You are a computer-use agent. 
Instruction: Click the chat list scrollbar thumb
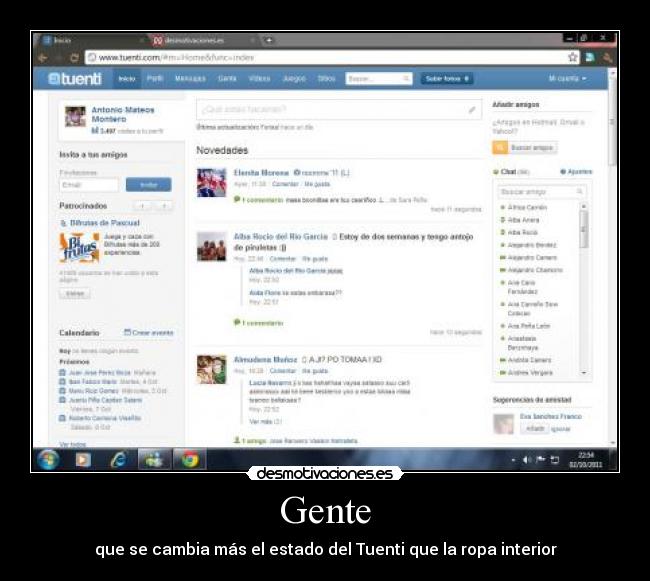click(x=584, y=229)
